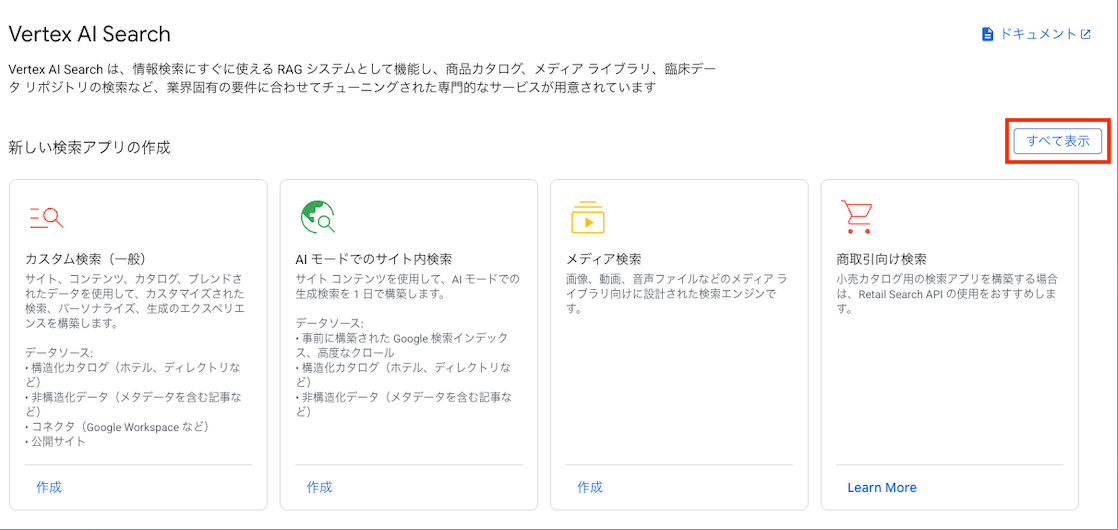Click the red shopping cart icon

point(858,217)
